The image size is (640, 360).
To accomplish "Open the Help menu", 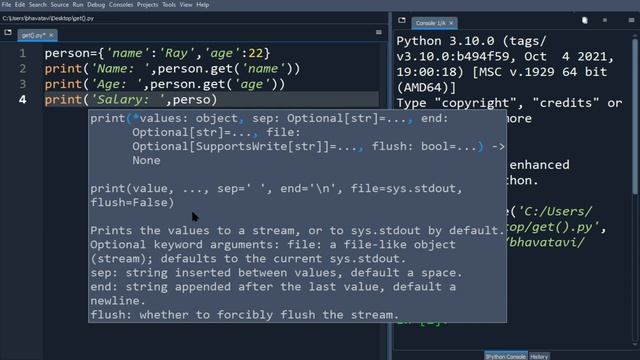I will click(x=202, y=5).
